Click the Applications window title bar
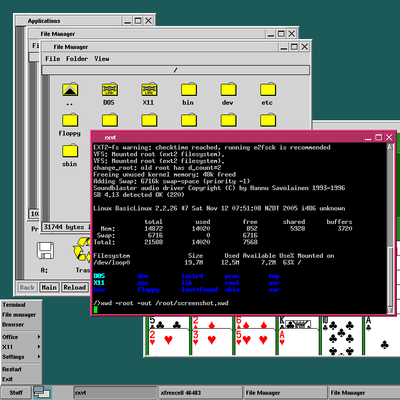Viewport: 400px width, 400px height. (69, 21)
